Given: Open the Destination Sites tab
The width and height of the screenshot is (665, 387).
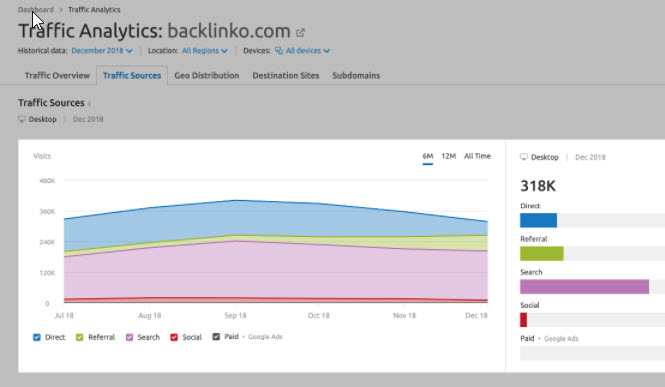Looking at the screenshot, I should (286, 75).
